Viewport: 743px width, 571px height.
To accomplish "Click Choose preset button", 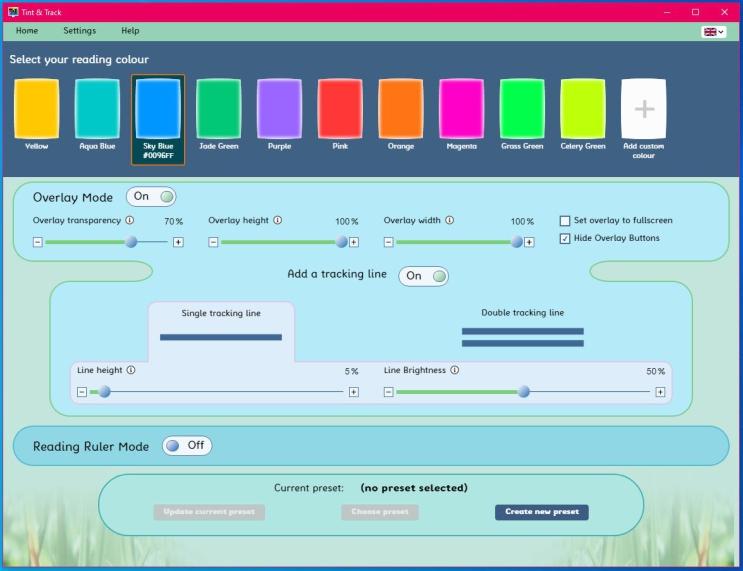I will pos(380,512).
